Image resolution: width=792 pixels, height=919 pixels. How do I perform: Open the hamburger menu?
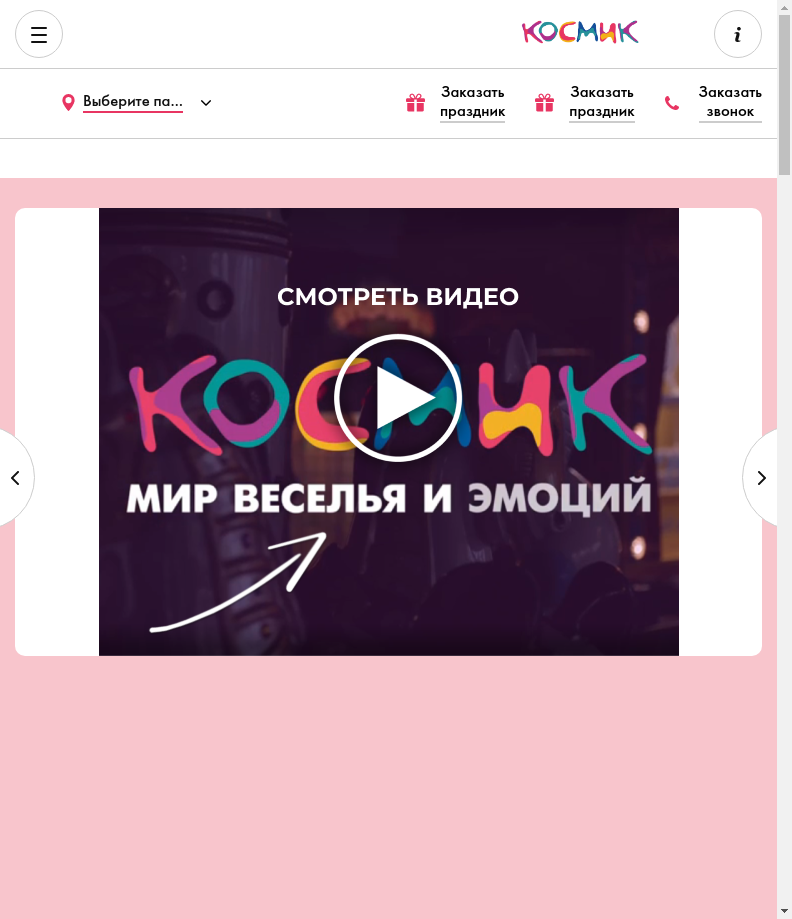point(39,34)
